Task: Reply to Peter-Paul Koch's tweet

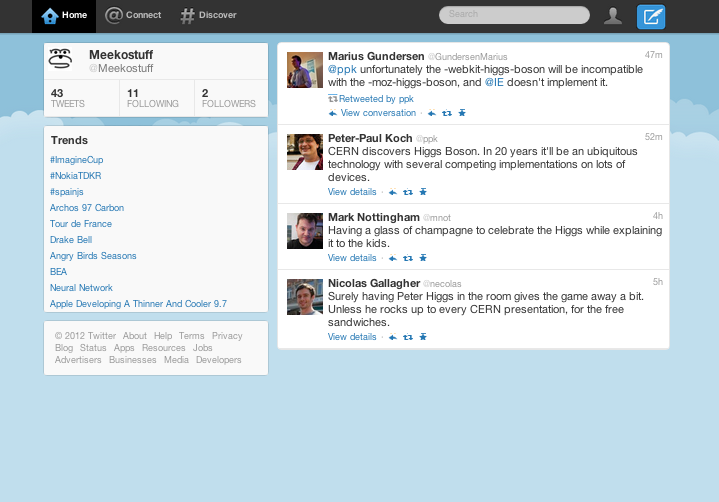Action: click(x=393, y=192)
